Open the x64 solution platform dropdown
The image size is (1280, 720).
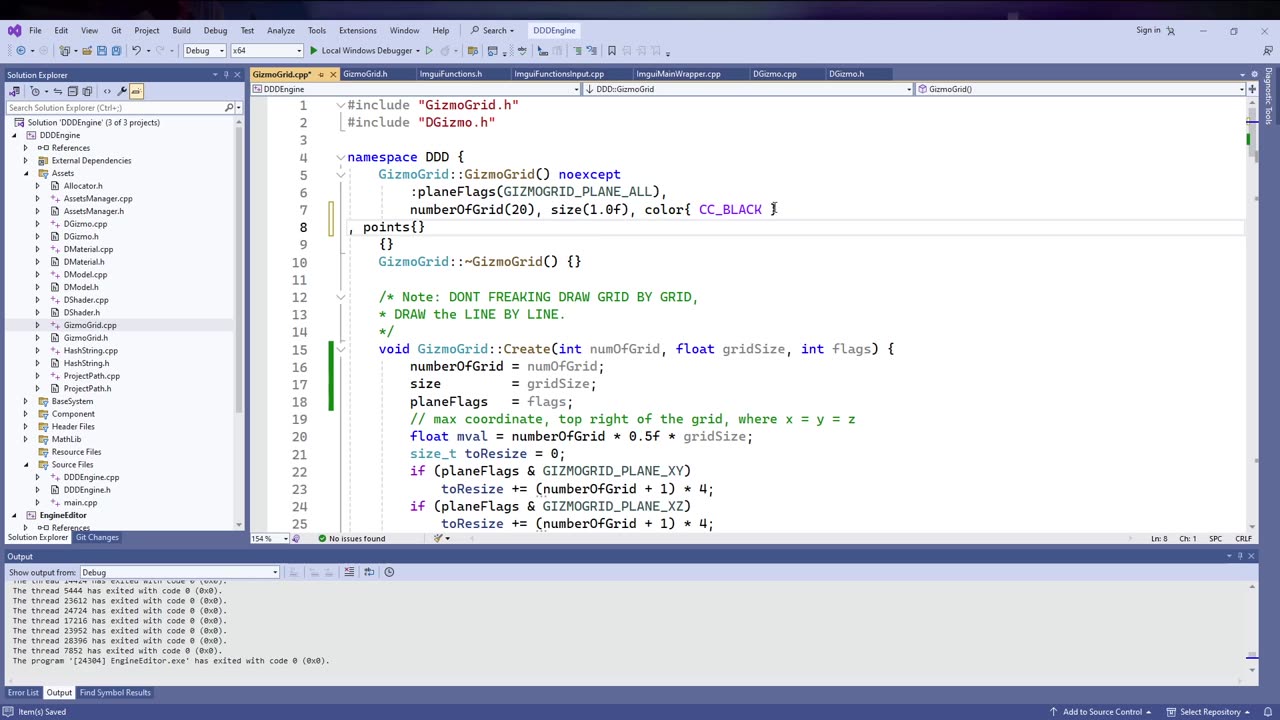coord(266,50)
